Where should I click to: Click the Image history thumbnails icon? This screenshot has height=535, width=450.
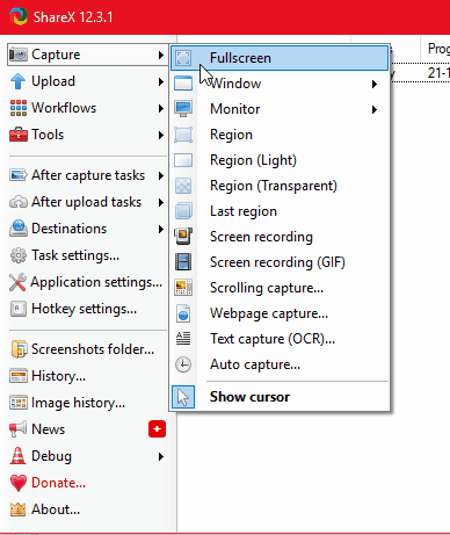pyautogui.click(x=18, y=403)
